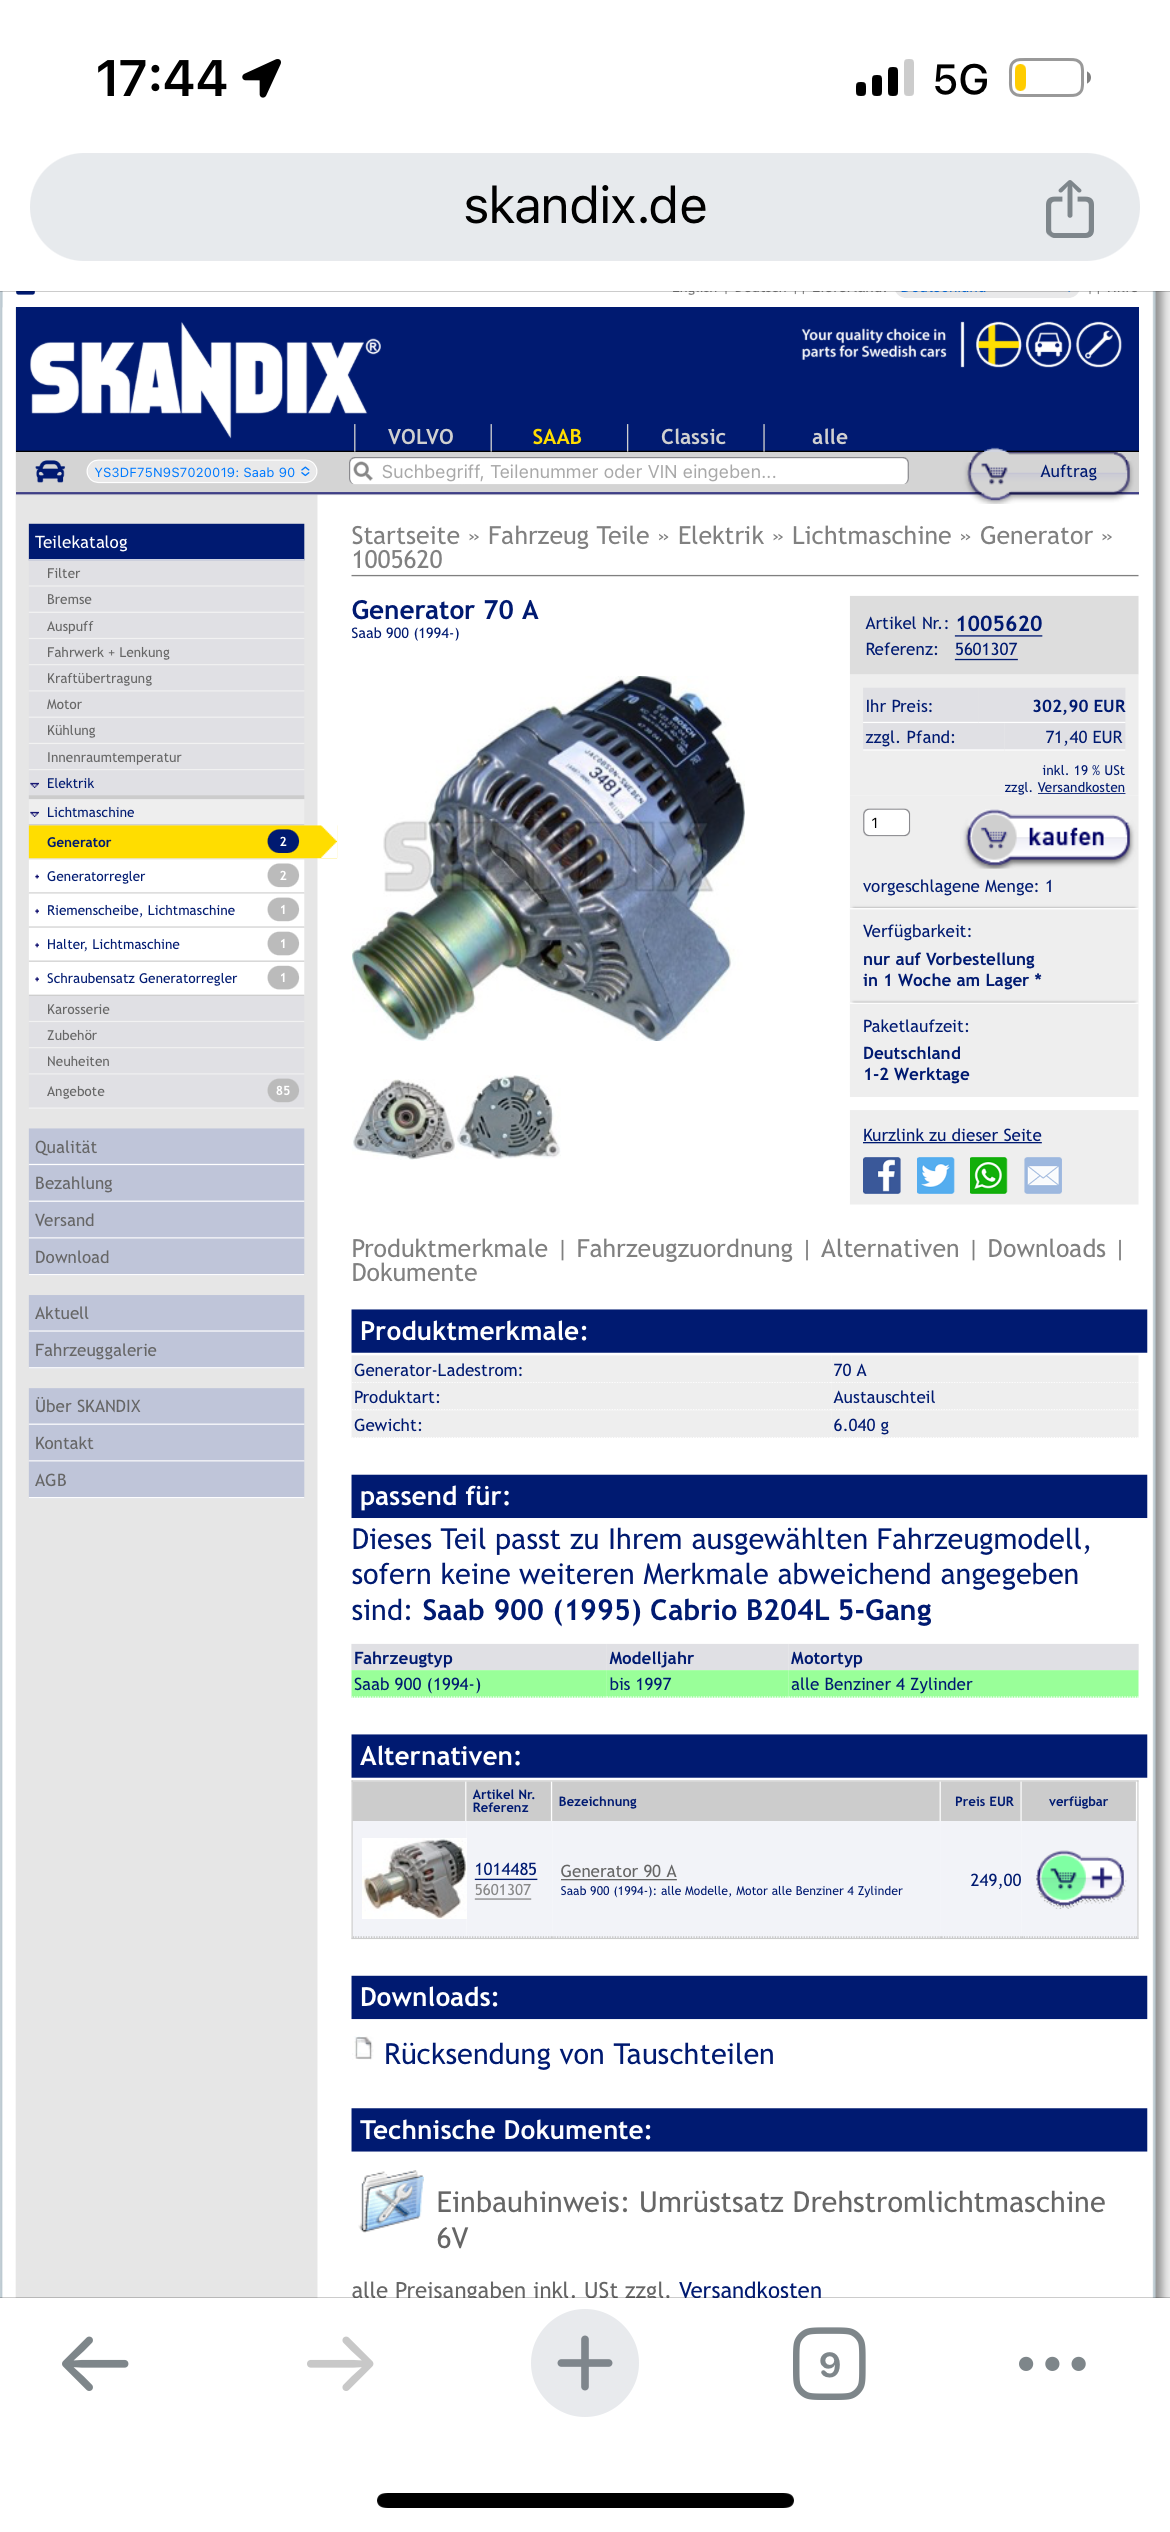Click the Rücksendung file icon

tap(364, 2048)
